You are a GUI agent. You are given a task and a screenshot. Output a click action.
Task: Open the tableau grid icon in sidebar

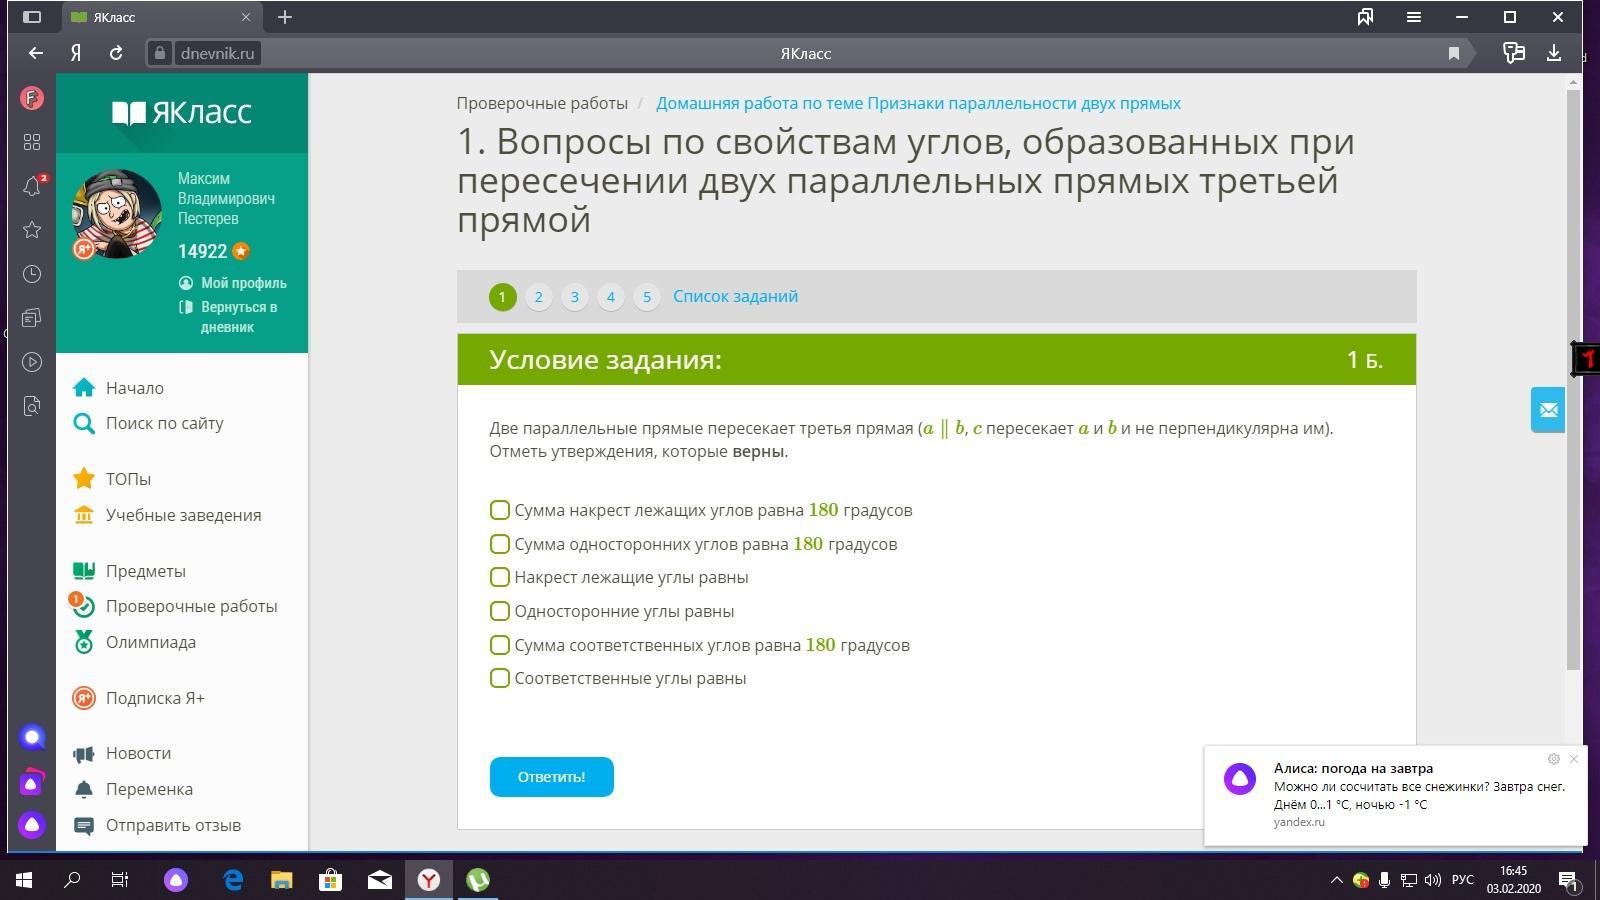click(x=32, y=142)
